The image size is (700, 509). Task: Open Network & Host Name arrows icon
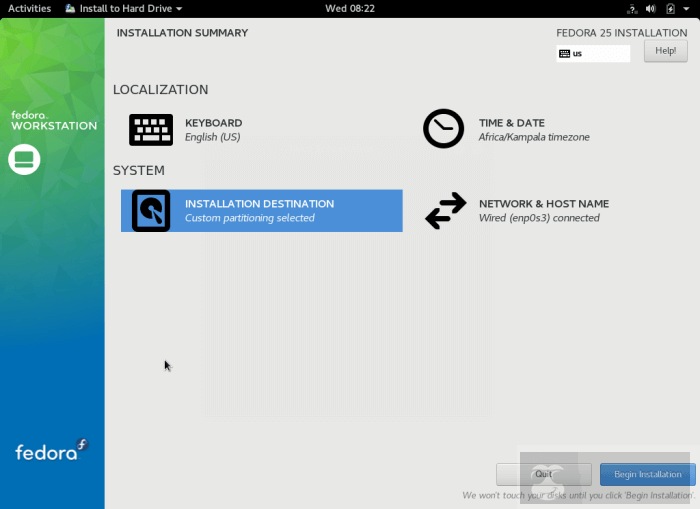446,211
